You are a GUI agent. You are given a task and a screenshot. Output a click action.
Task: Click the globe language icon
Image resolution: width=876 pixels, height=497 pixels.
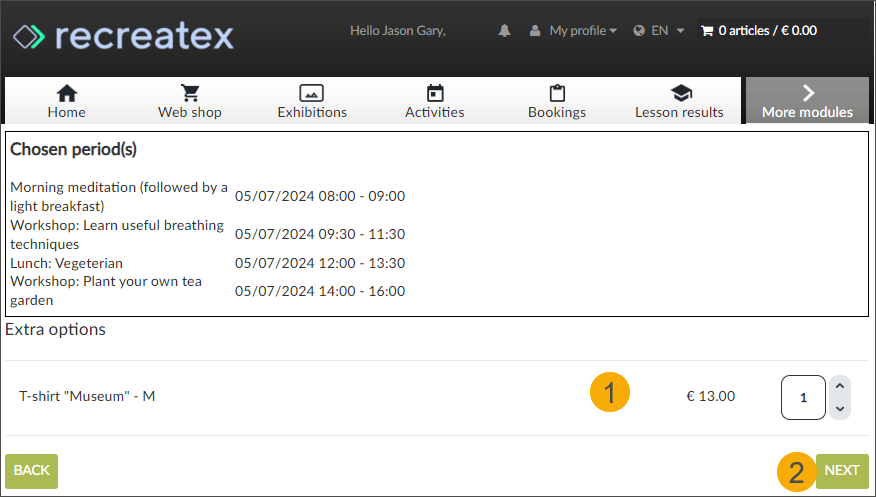click(639, 31)
